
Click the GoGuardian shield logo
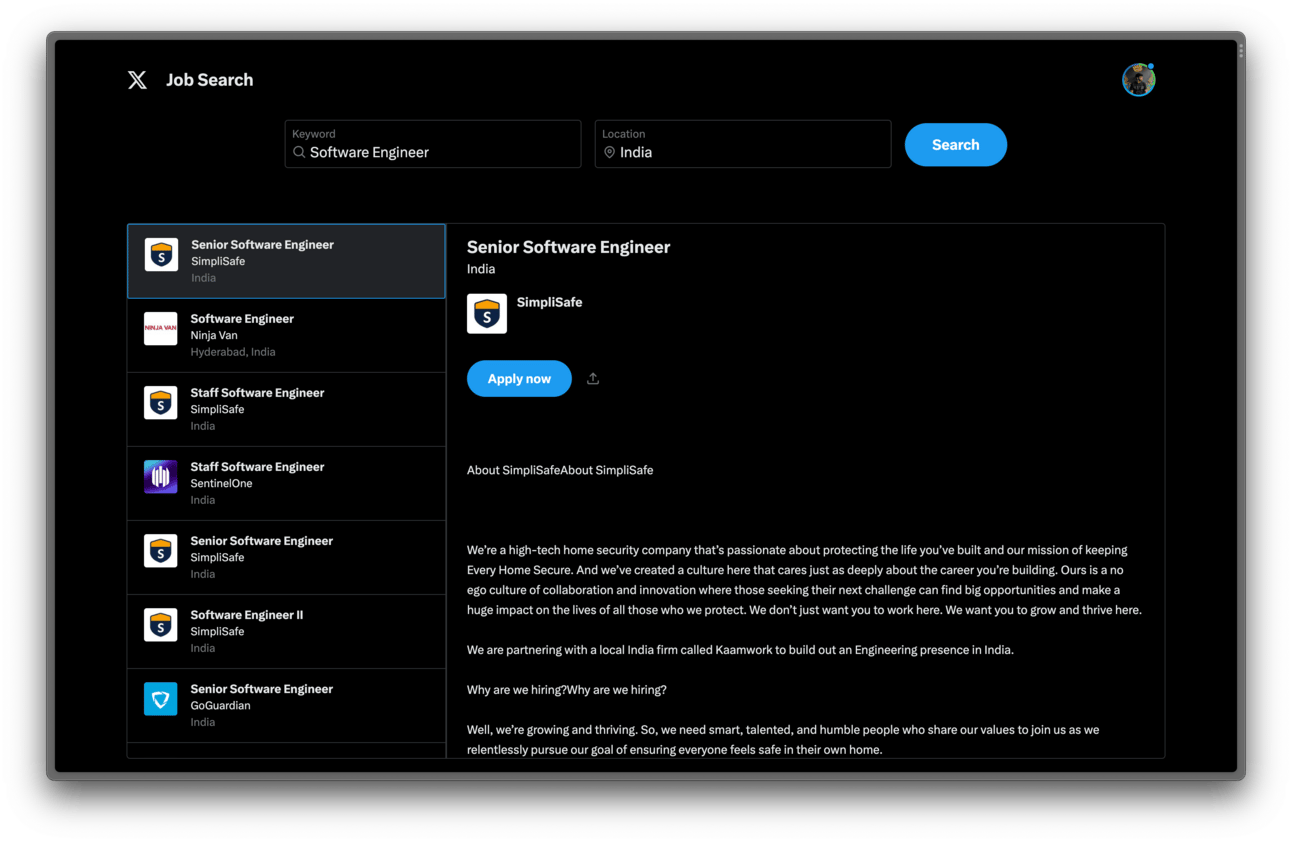pyautogui.click(x=161, y=699)
